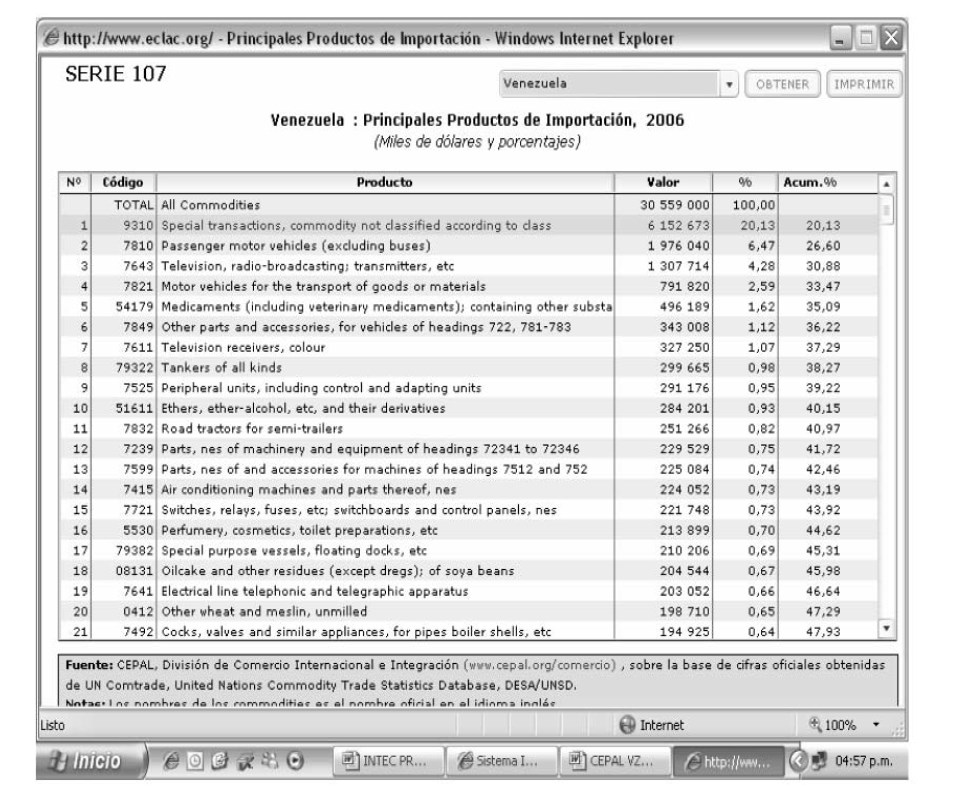Click the zoom magnifier in the status bar
Image resolution: width=960 pixels, height=800 pixels.
pyautogui.click(x=814, y=723)
